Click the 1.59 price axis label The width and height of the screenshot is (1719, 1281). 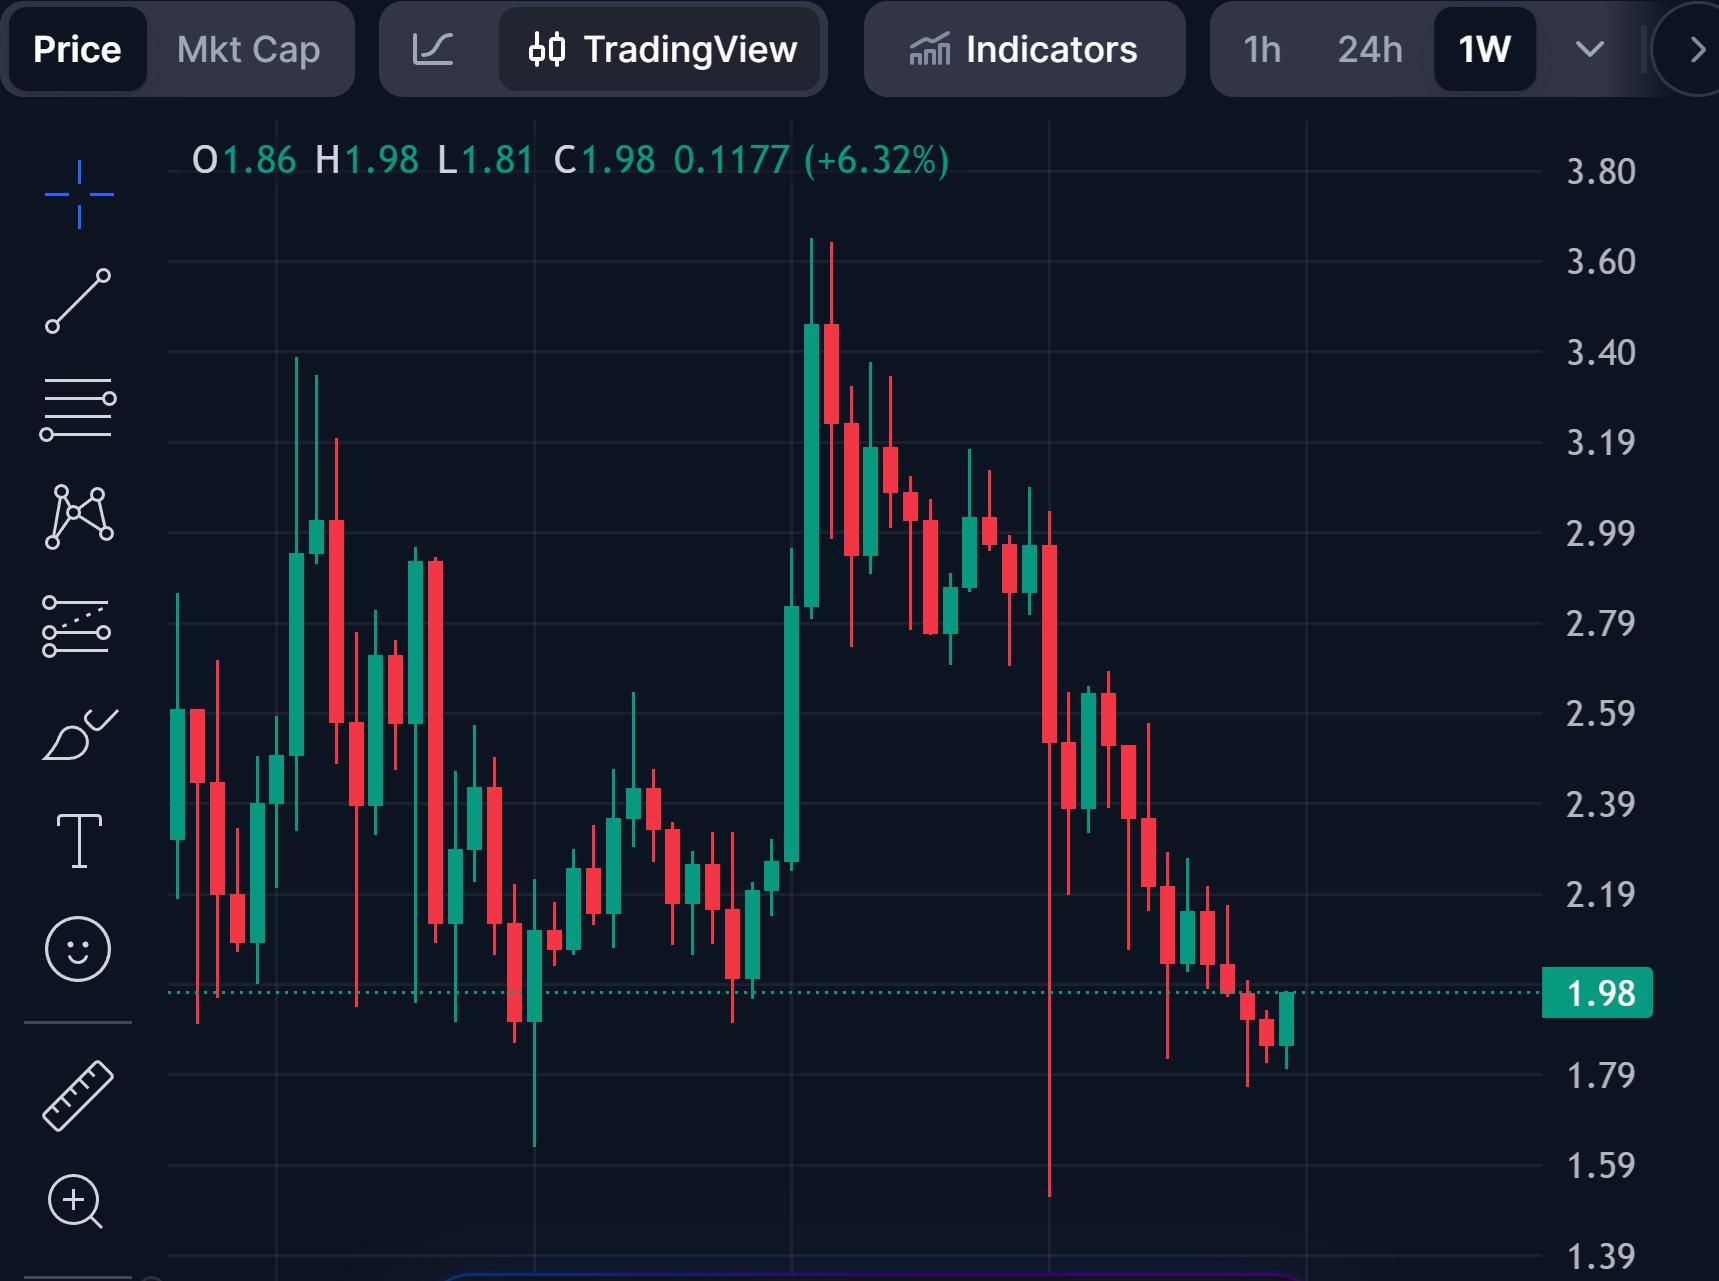1601,1166
